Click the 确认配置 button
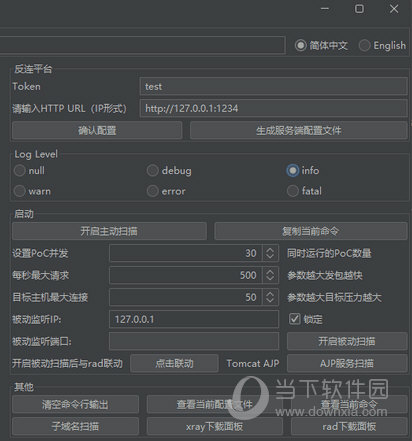412x441 pixels. click(97, 130)
